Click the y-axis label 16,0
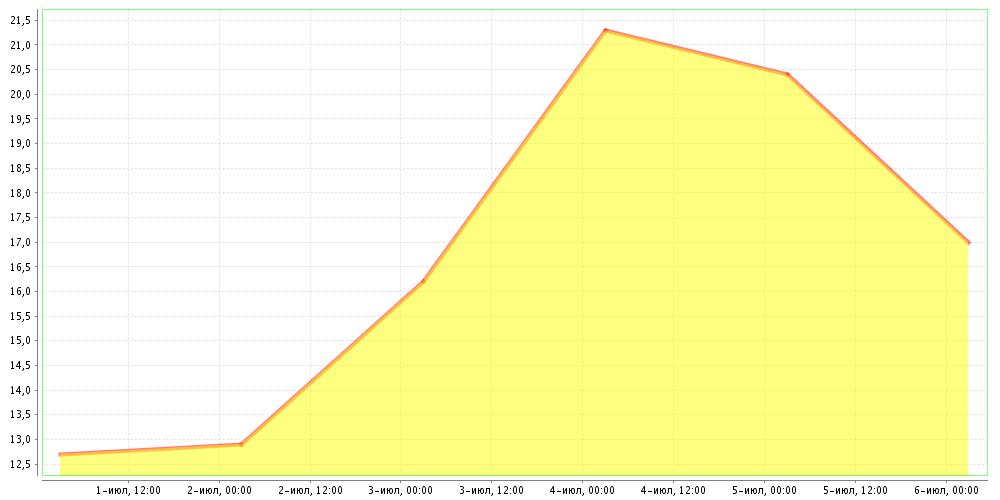The image size is (1000, 500). click(x=21, y=291)
